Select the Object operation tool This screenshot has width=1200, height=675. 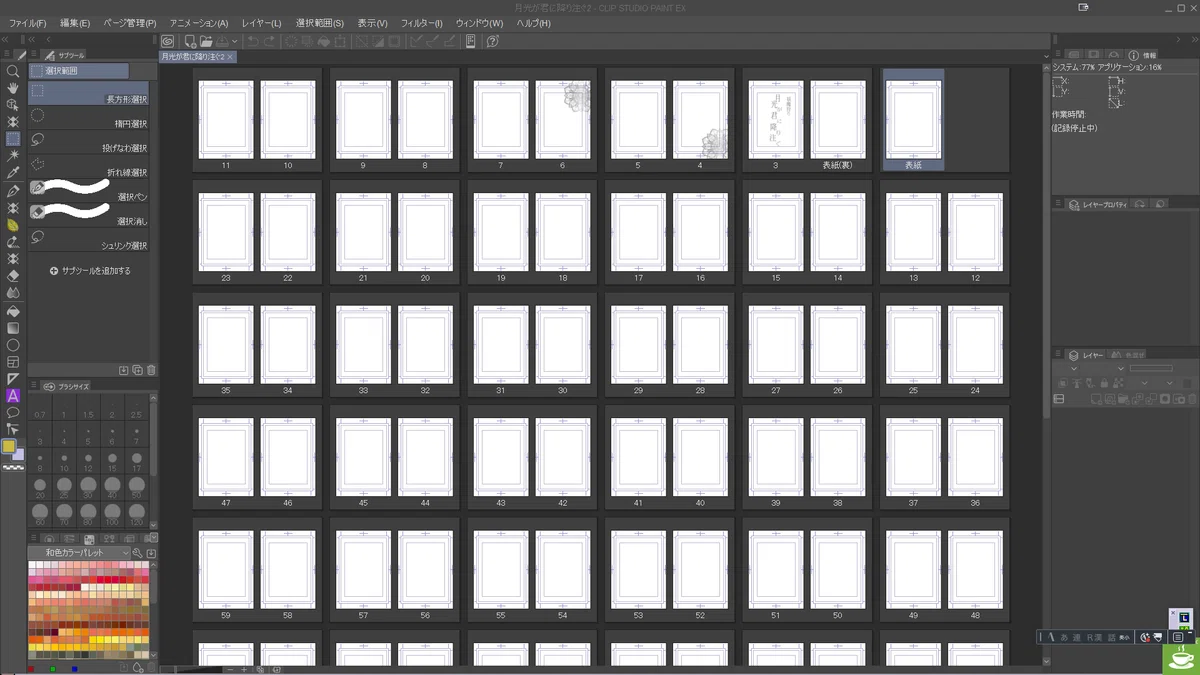pyautogui.click(x=13, y=105)
